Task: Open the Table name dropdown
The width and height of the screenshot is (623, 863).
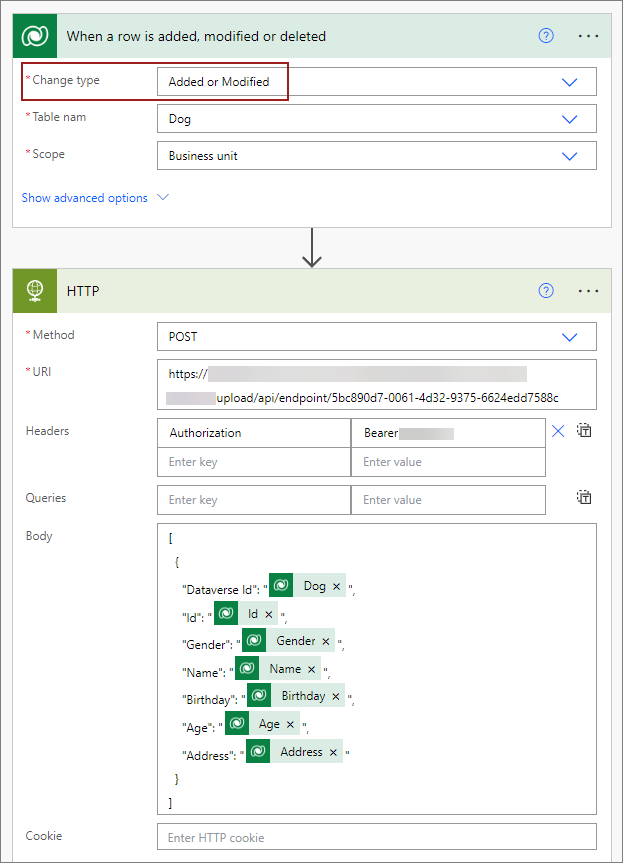Action: point(570,118)
